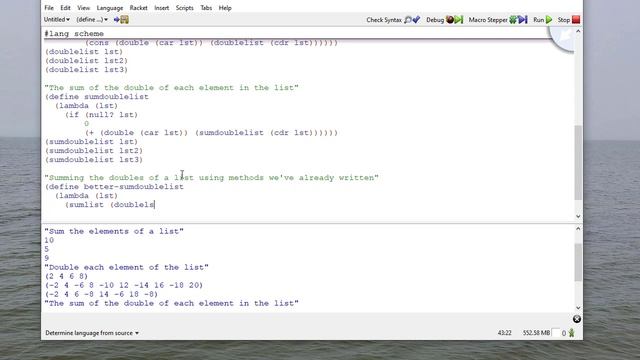The image size is (640, 360).
Task: Click the interactions pane scrollbar thumb
Action: (x=578, y=262)
